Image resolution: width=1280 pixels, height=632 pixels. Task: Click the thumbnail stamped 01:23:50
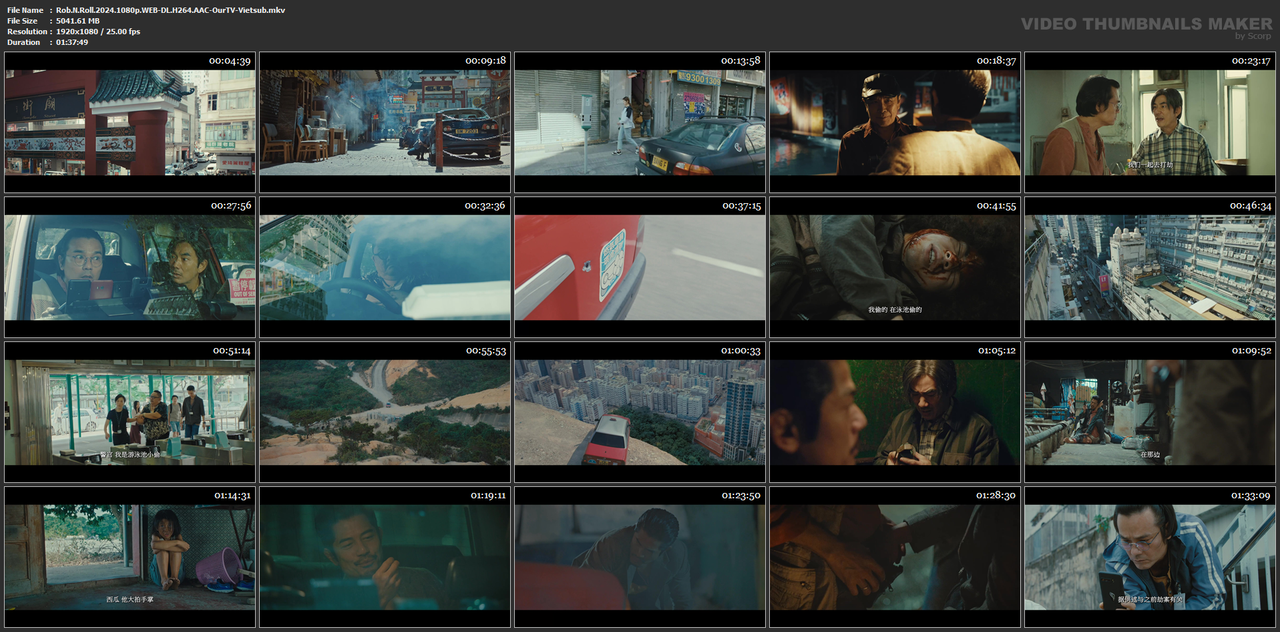click(x=640, y=557)
